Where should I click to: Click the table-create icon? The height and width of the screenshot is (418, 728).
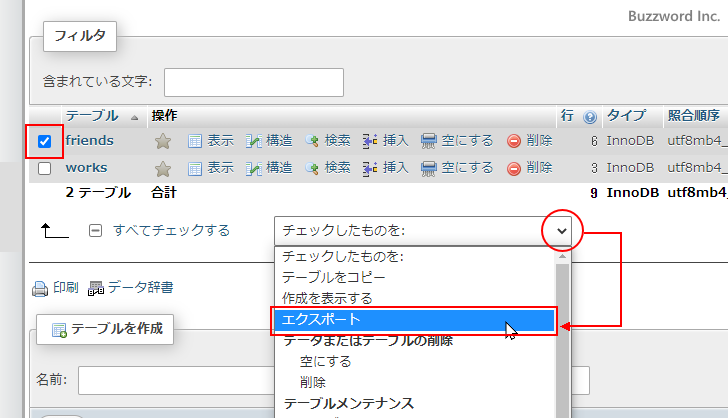(x=59, y=330)
